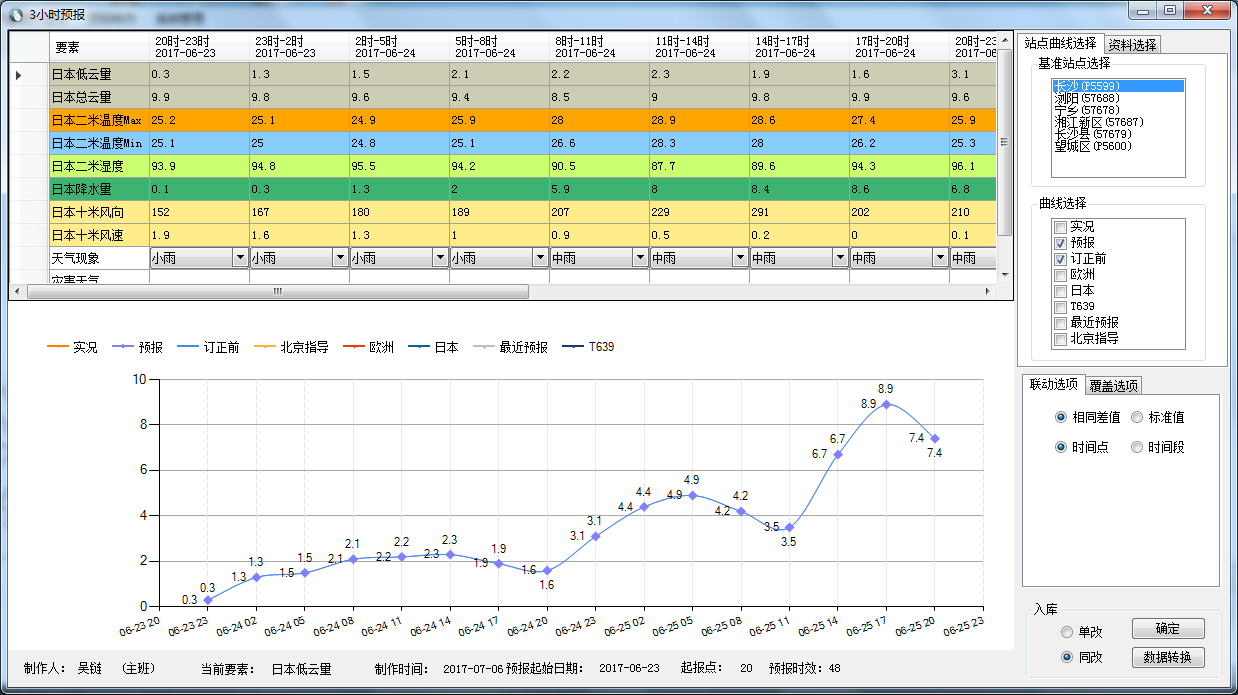Click the row selector arrow for 日本低云量
Screen dimensions: 1238x695
[x=19, y=74]
